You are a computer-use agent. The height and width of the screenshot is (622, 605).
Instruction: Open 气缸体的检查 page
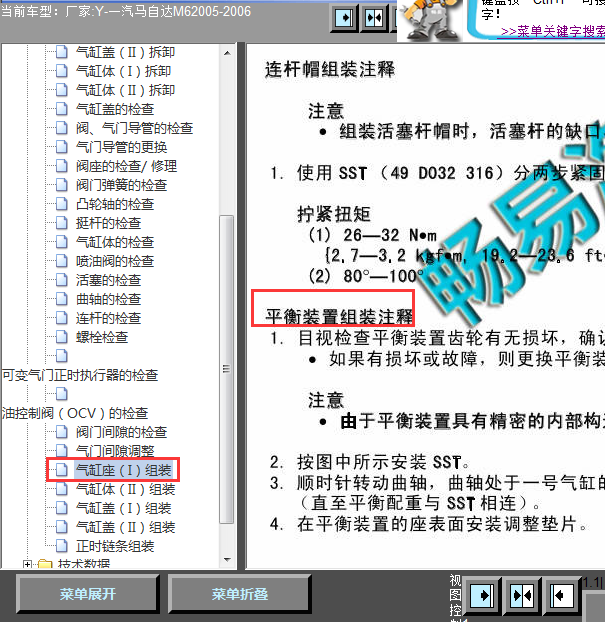115,242
